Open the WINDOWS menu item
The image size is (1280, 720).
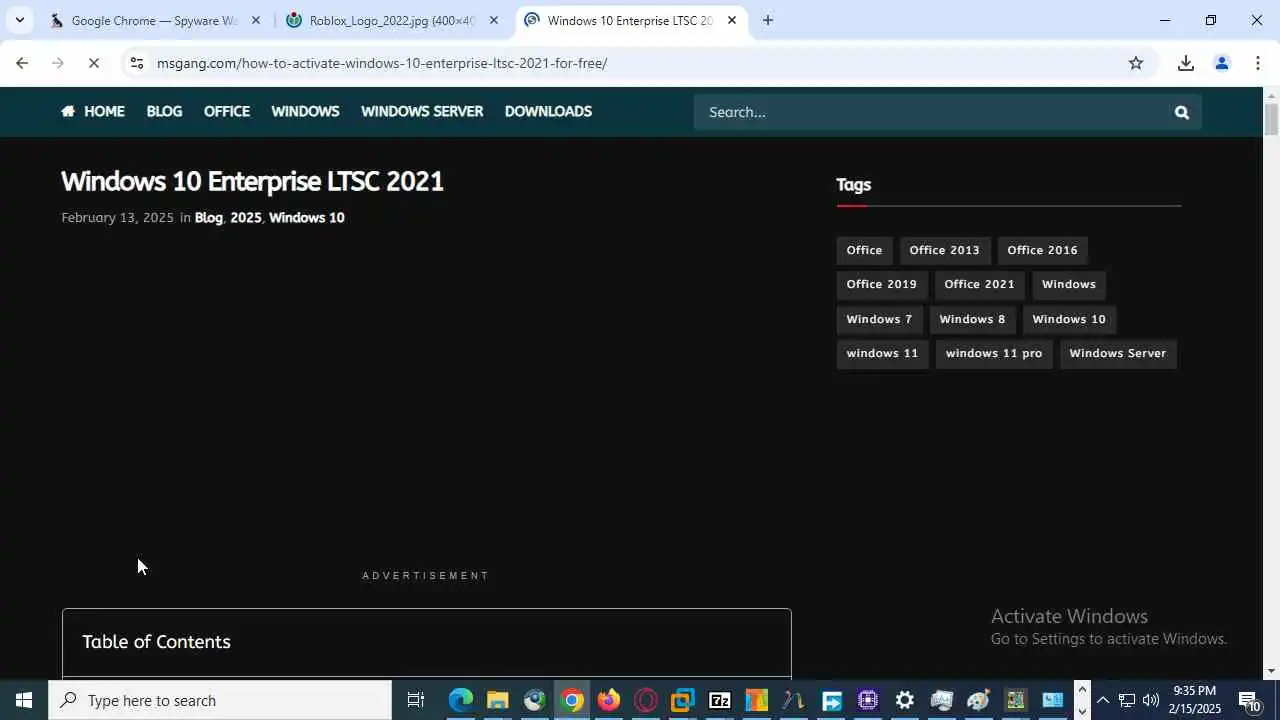point(305,111)
